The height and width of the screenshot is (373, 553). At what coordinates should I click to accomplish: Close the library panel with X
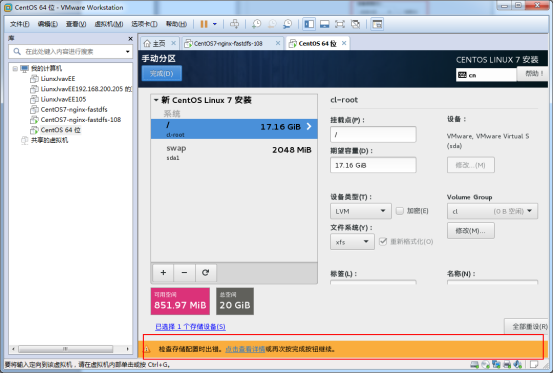(130, 38)
